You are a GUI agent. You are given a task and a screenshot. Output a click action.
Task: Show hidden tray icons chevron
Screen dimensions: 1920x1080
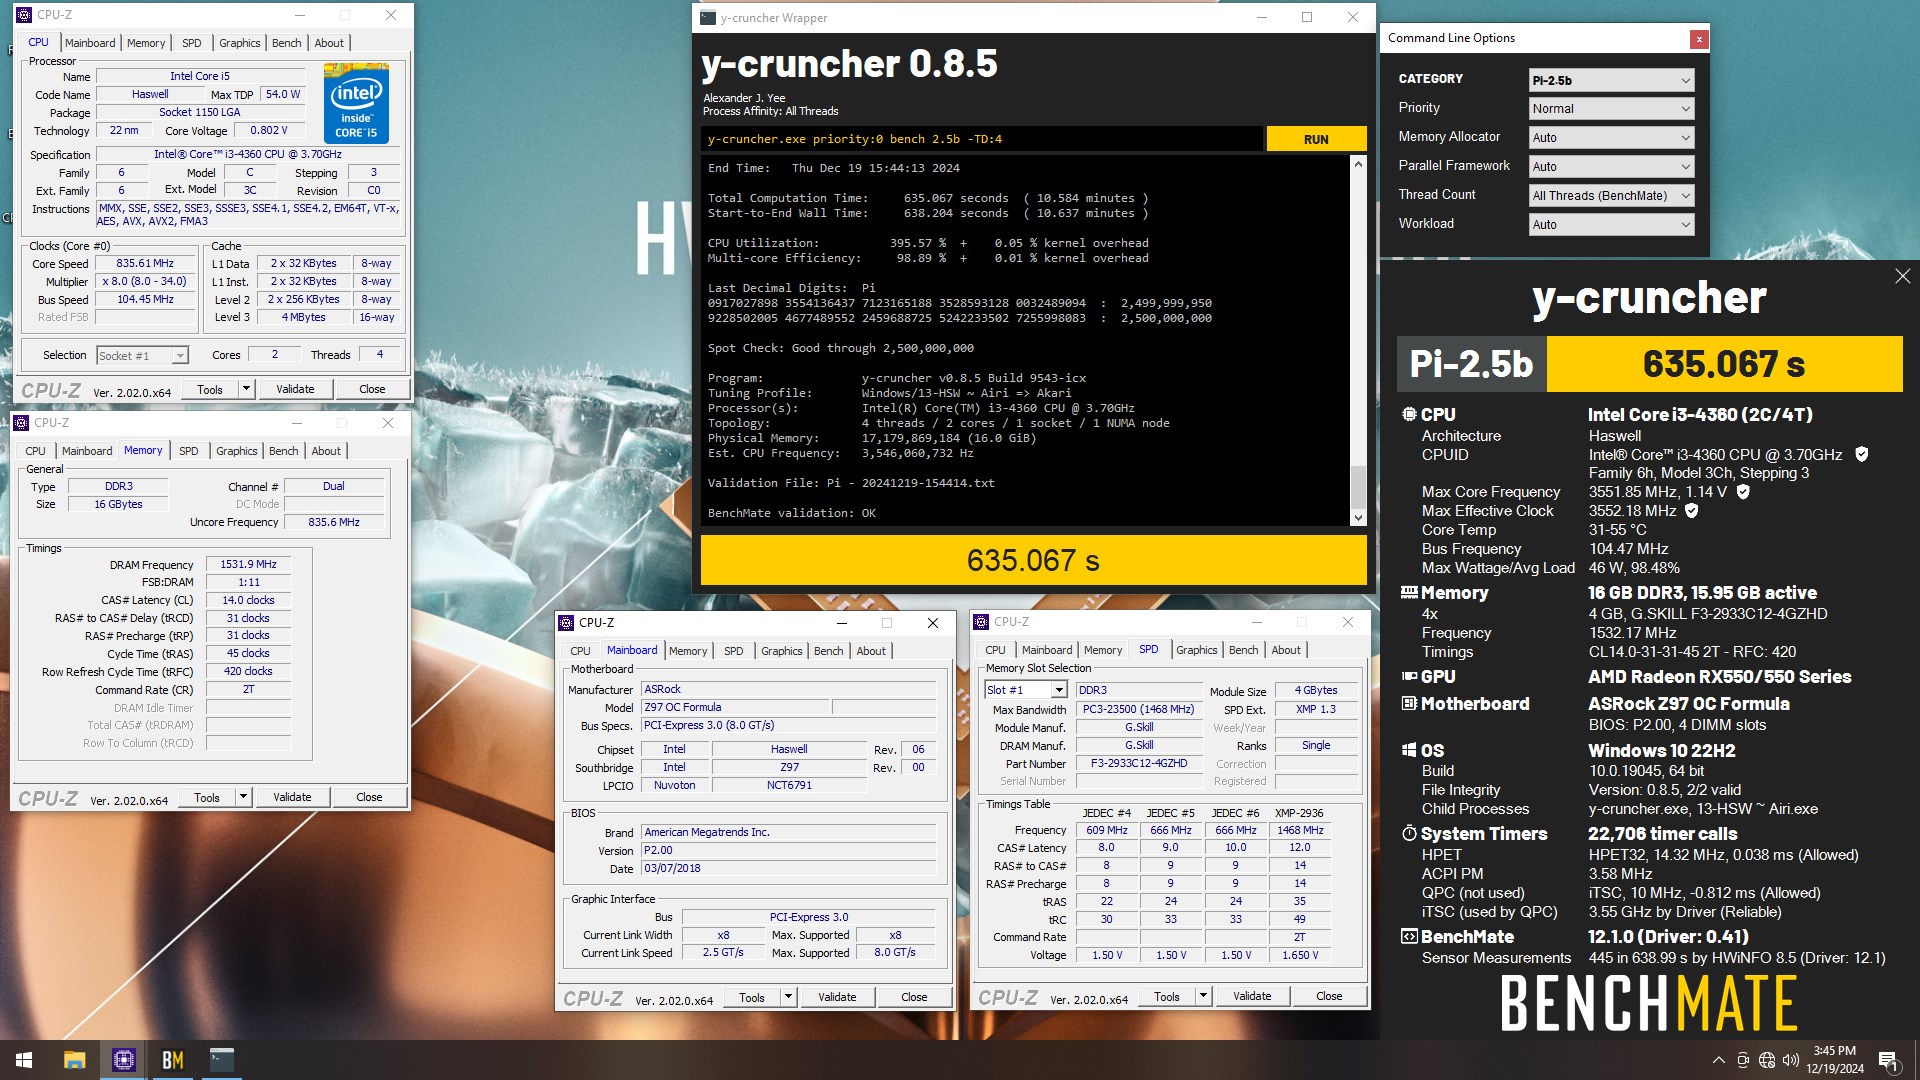pyautogui.click(x=1718, y=1060)
